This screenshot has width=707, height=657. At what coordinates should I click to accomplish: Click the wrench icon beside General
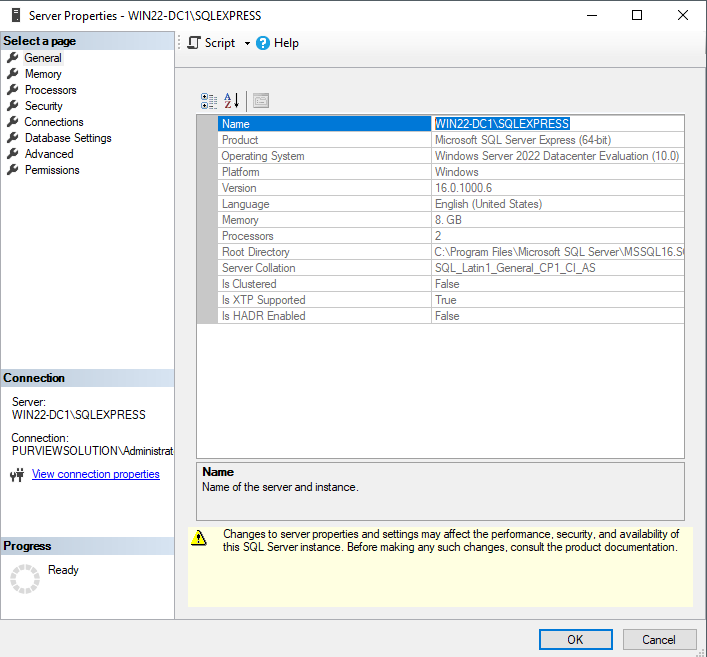tap(13, 58)
